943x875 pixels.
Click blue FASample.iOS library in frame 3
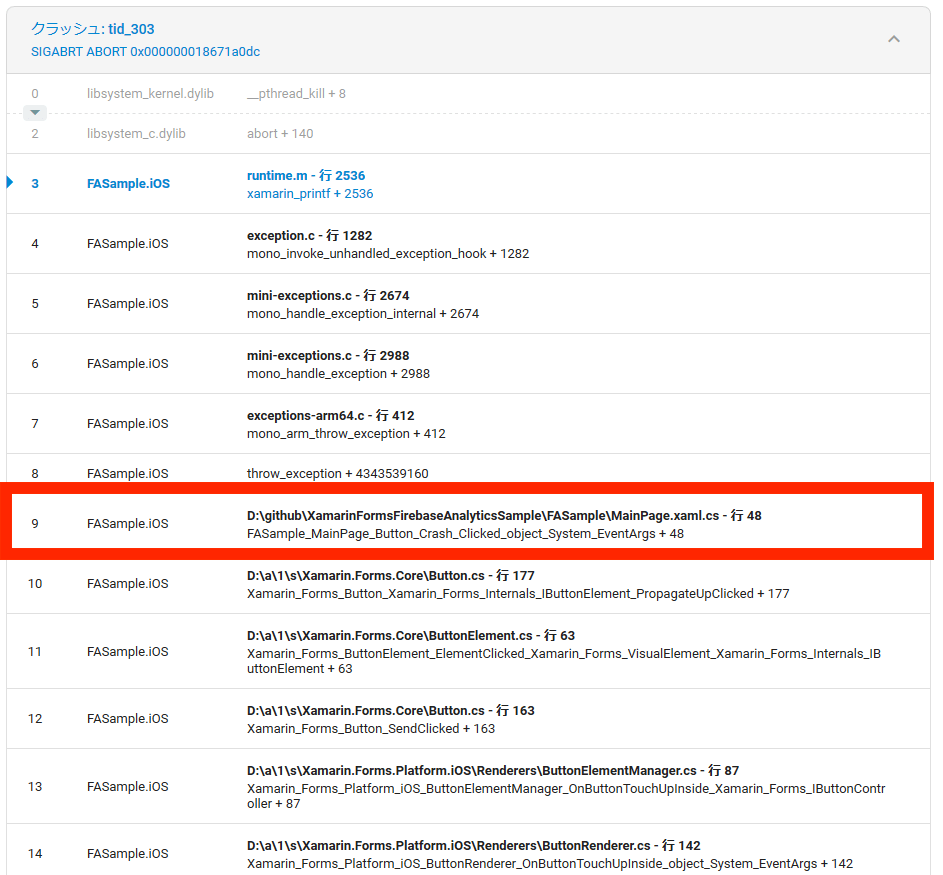(x=128, y=184)
